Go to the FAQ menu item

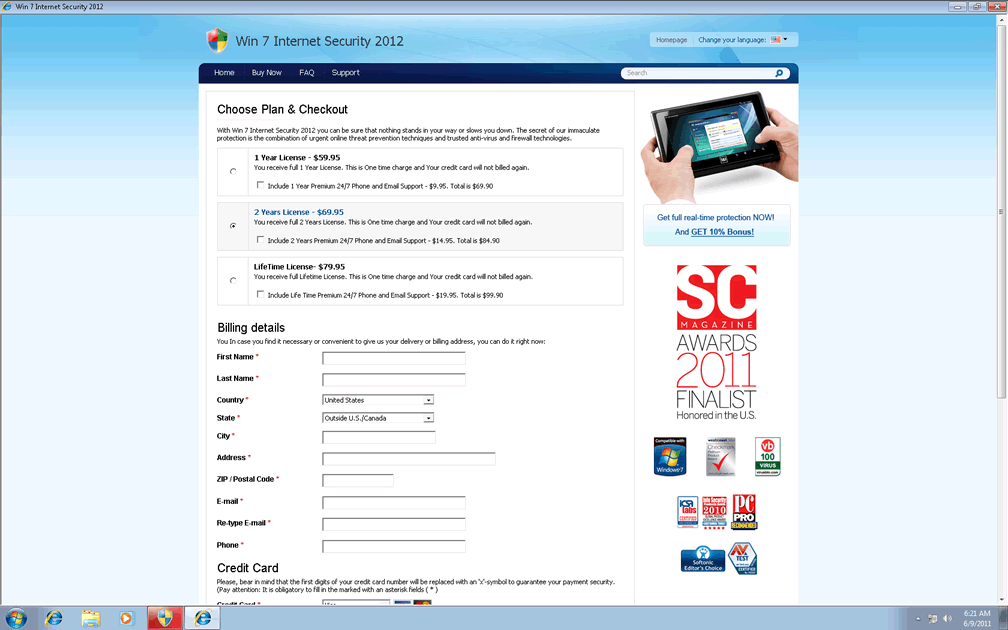point(306,73)
